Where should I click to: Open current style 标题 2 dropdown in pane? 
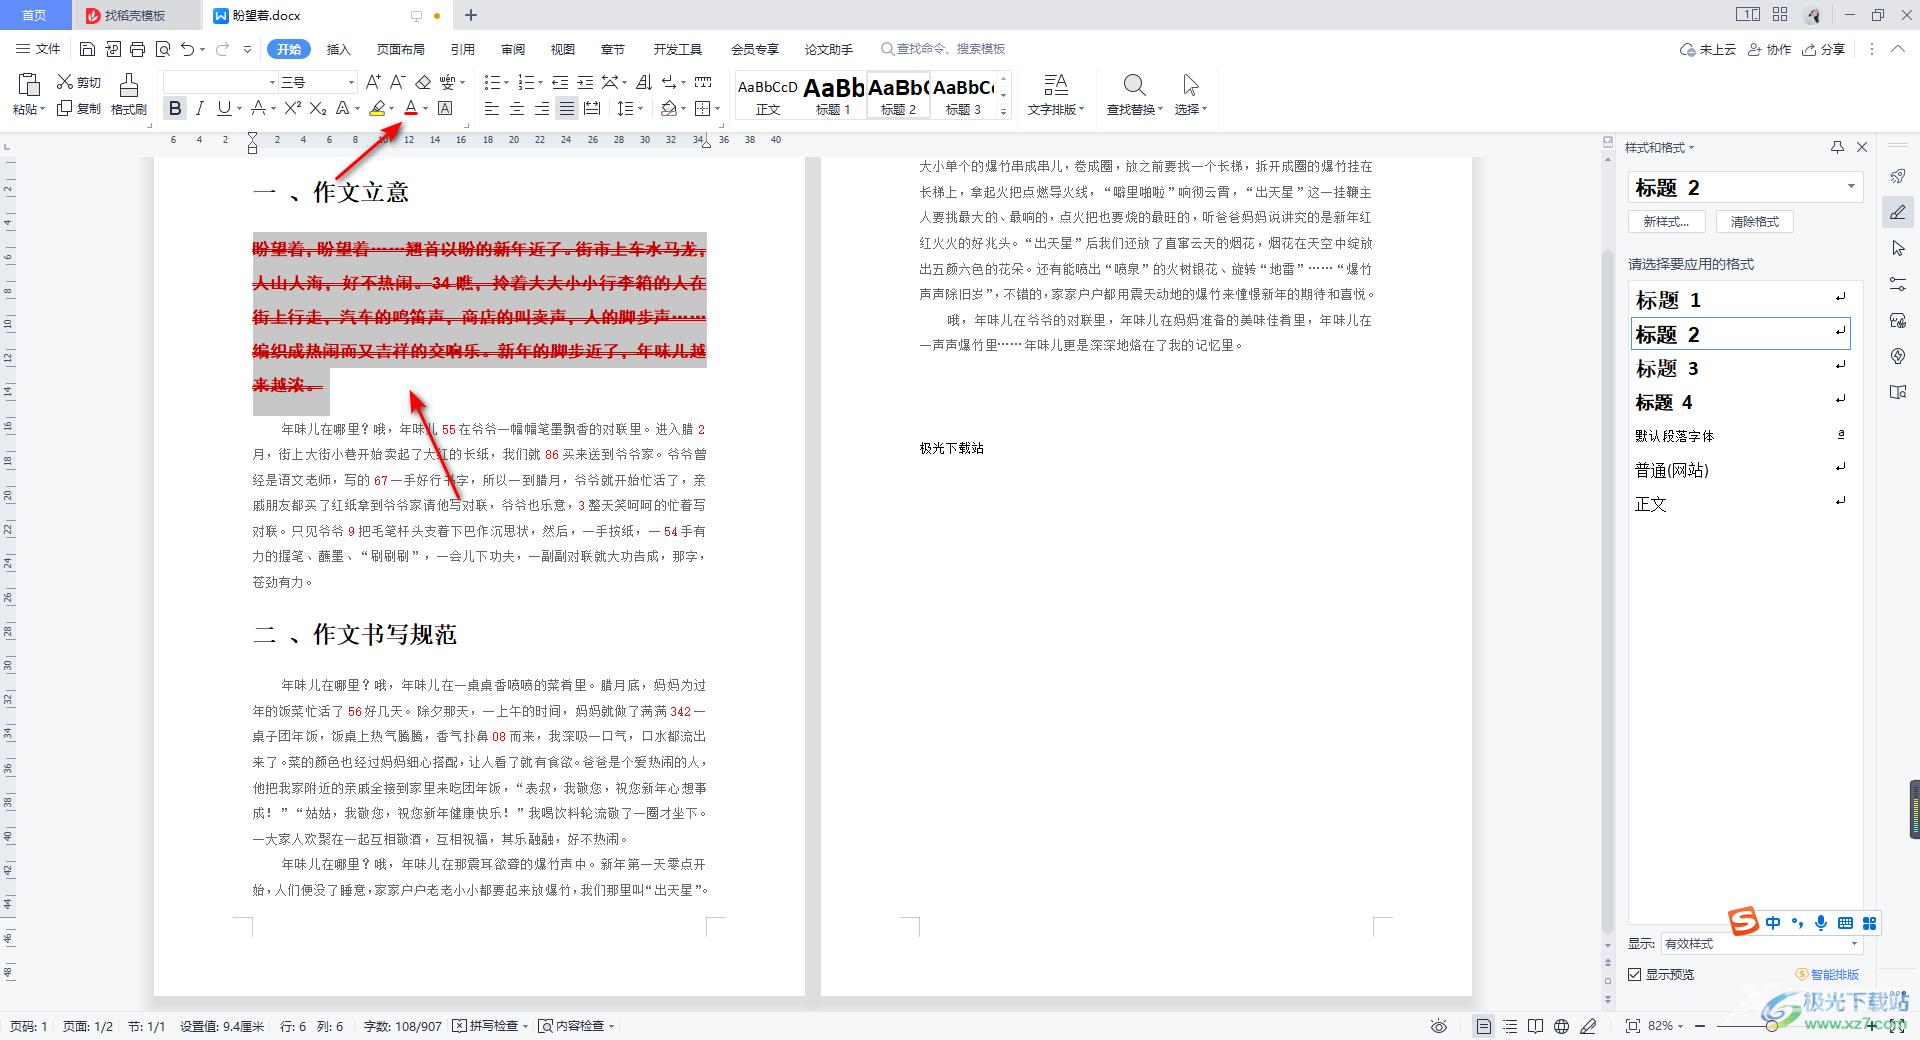1851,187
